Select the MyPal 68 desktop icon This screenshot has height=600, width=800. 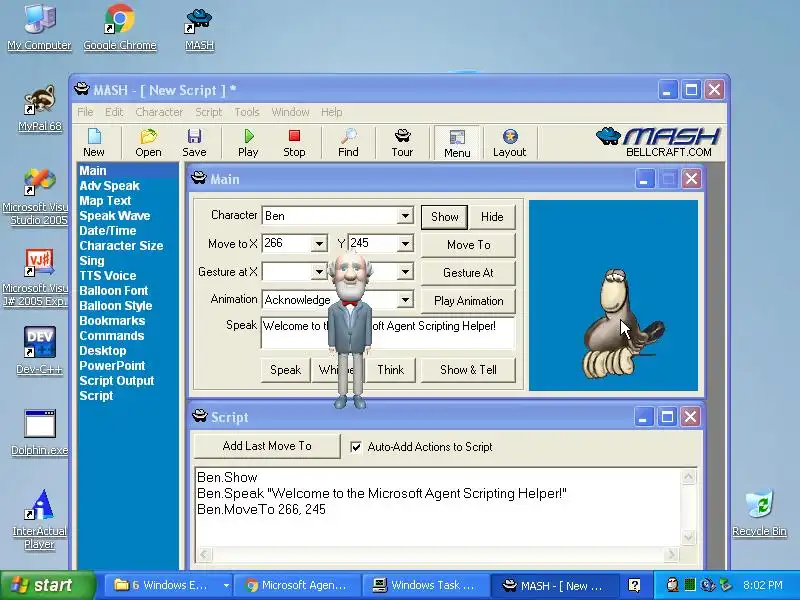[x=40, y=108]
